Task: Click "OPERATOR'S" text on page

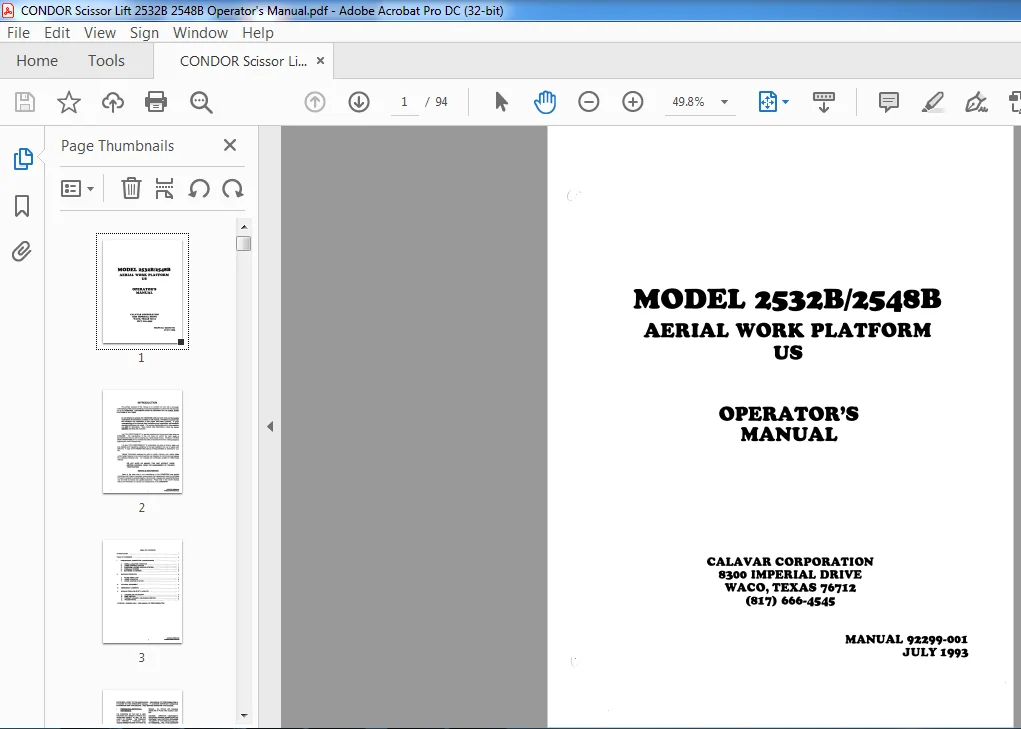Action: (x=789, y=413)
